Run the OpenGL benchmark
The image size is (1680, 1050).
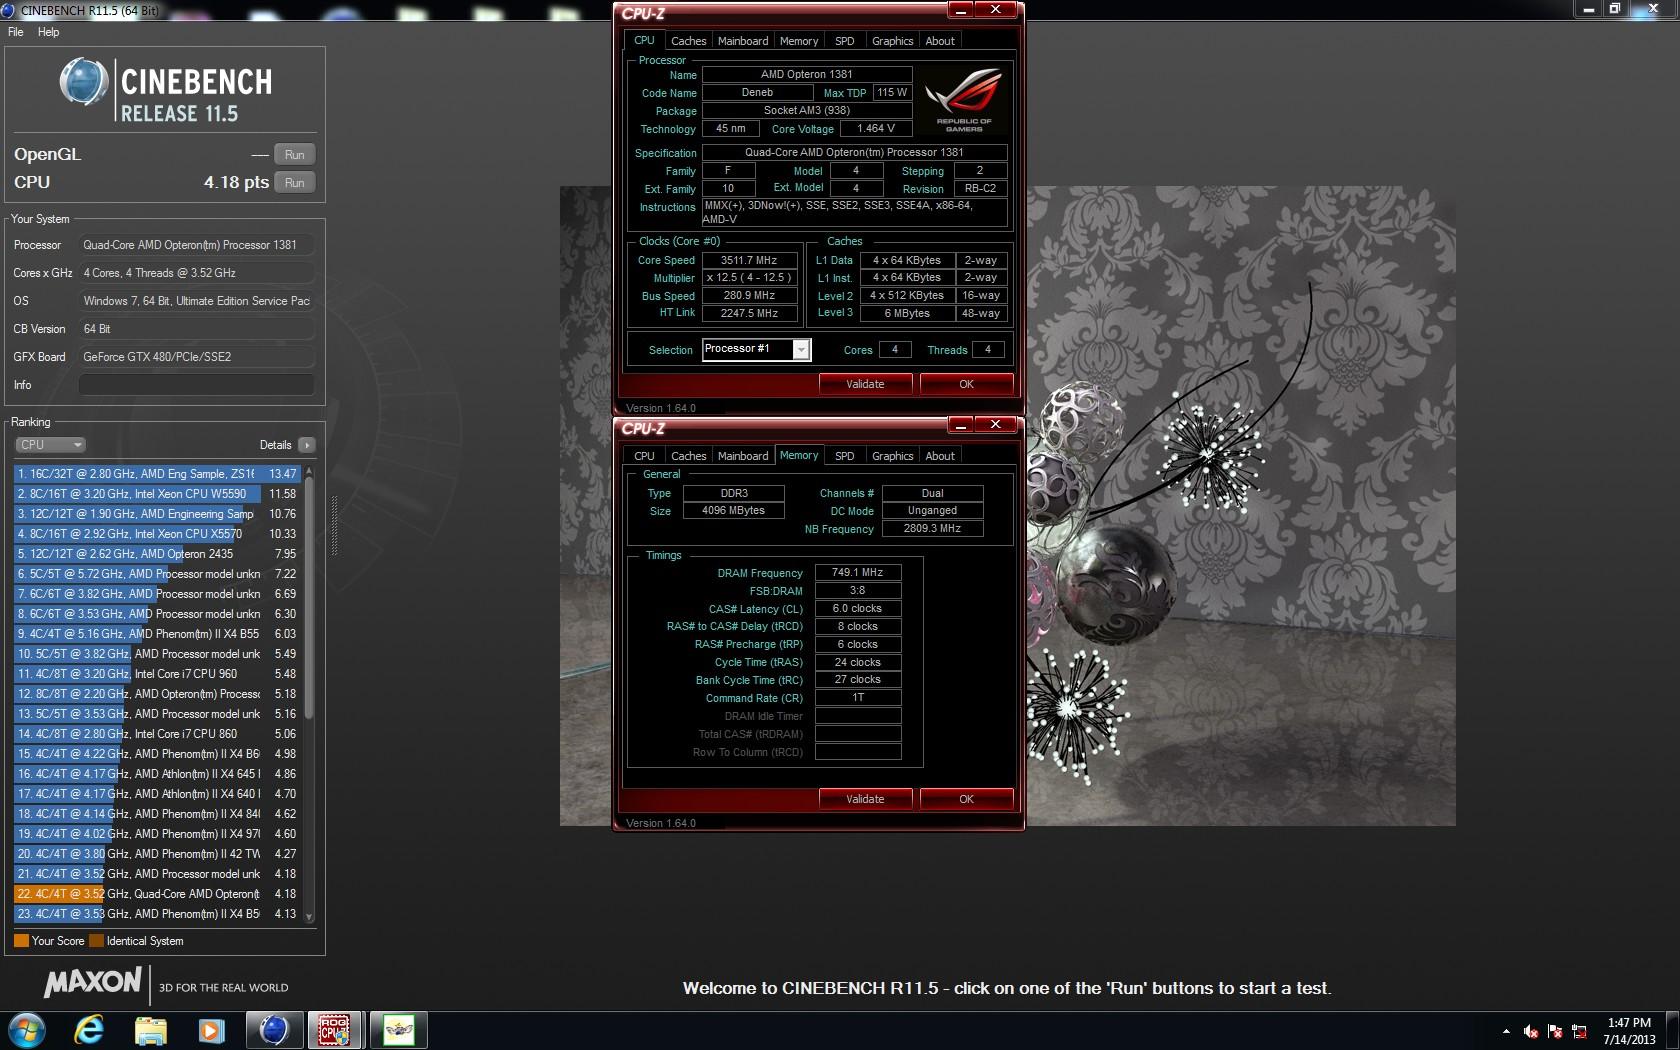tap(294, 155)
